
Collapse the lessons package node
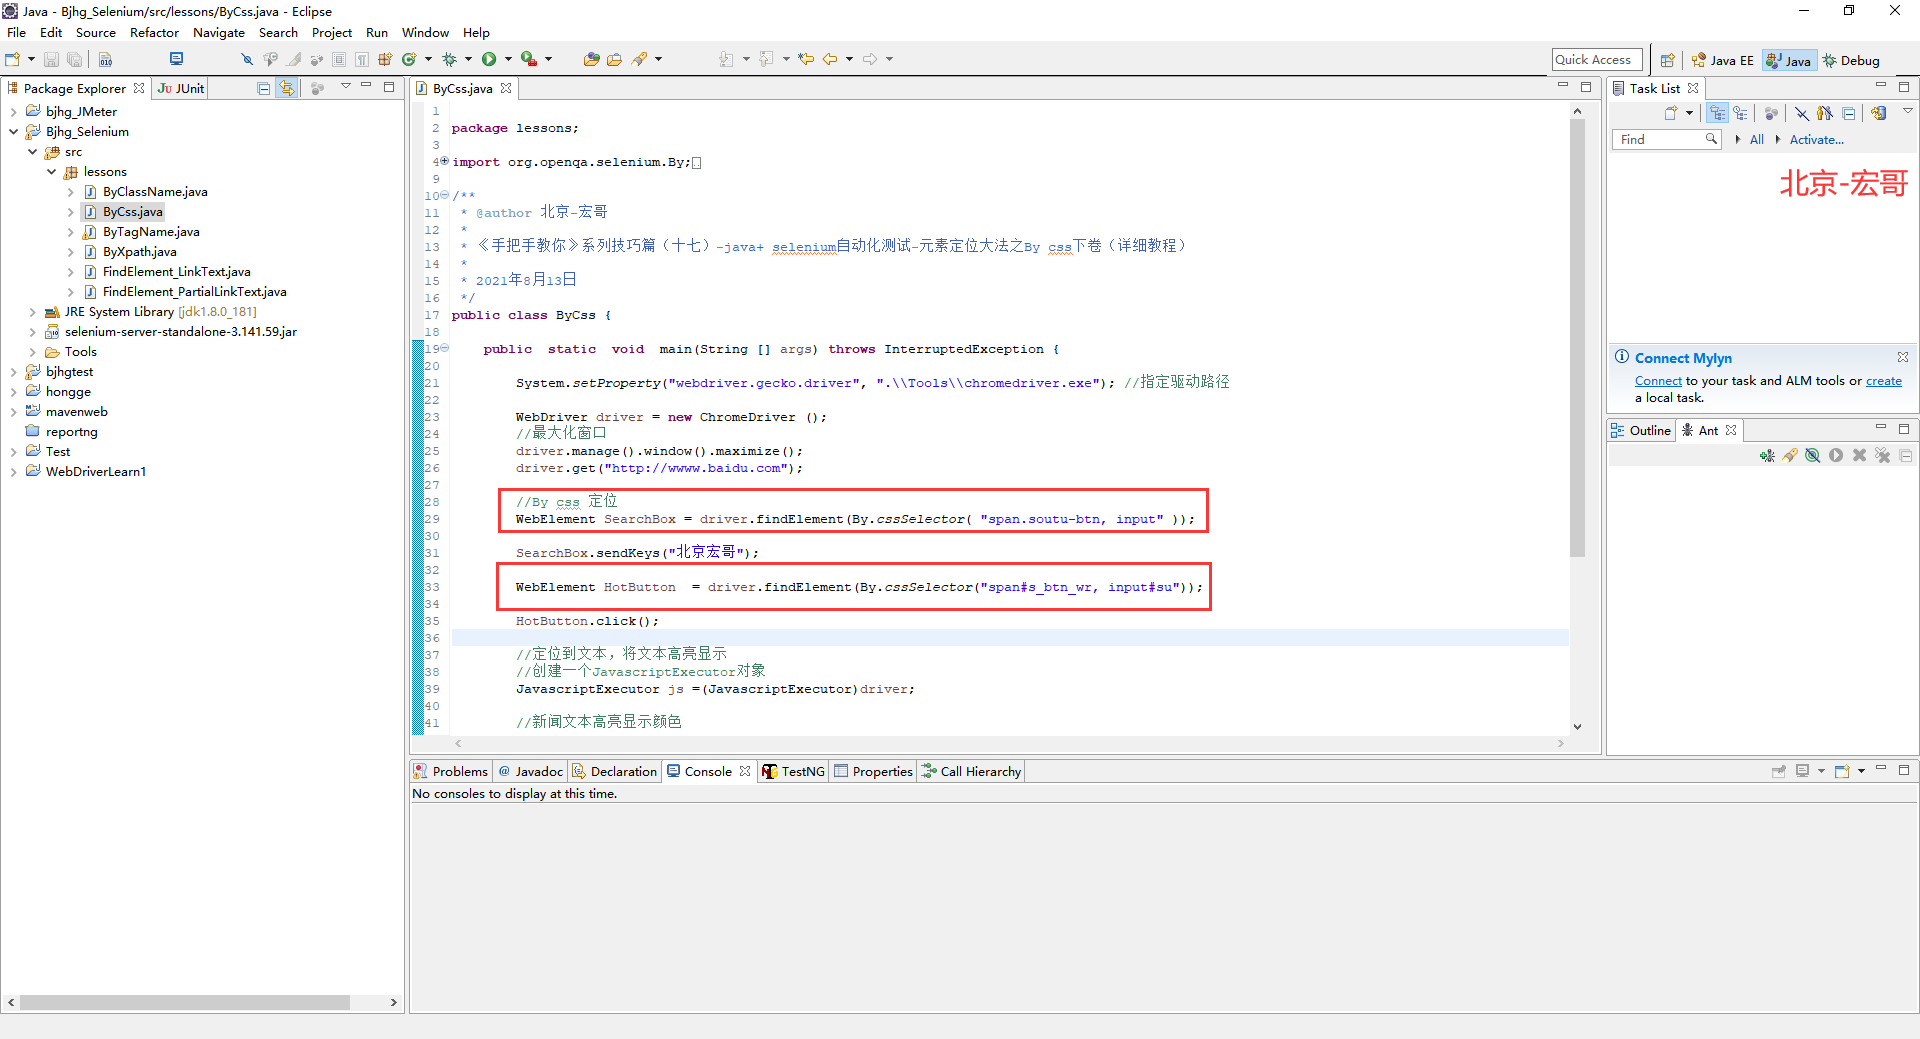[x=51, y=172]
